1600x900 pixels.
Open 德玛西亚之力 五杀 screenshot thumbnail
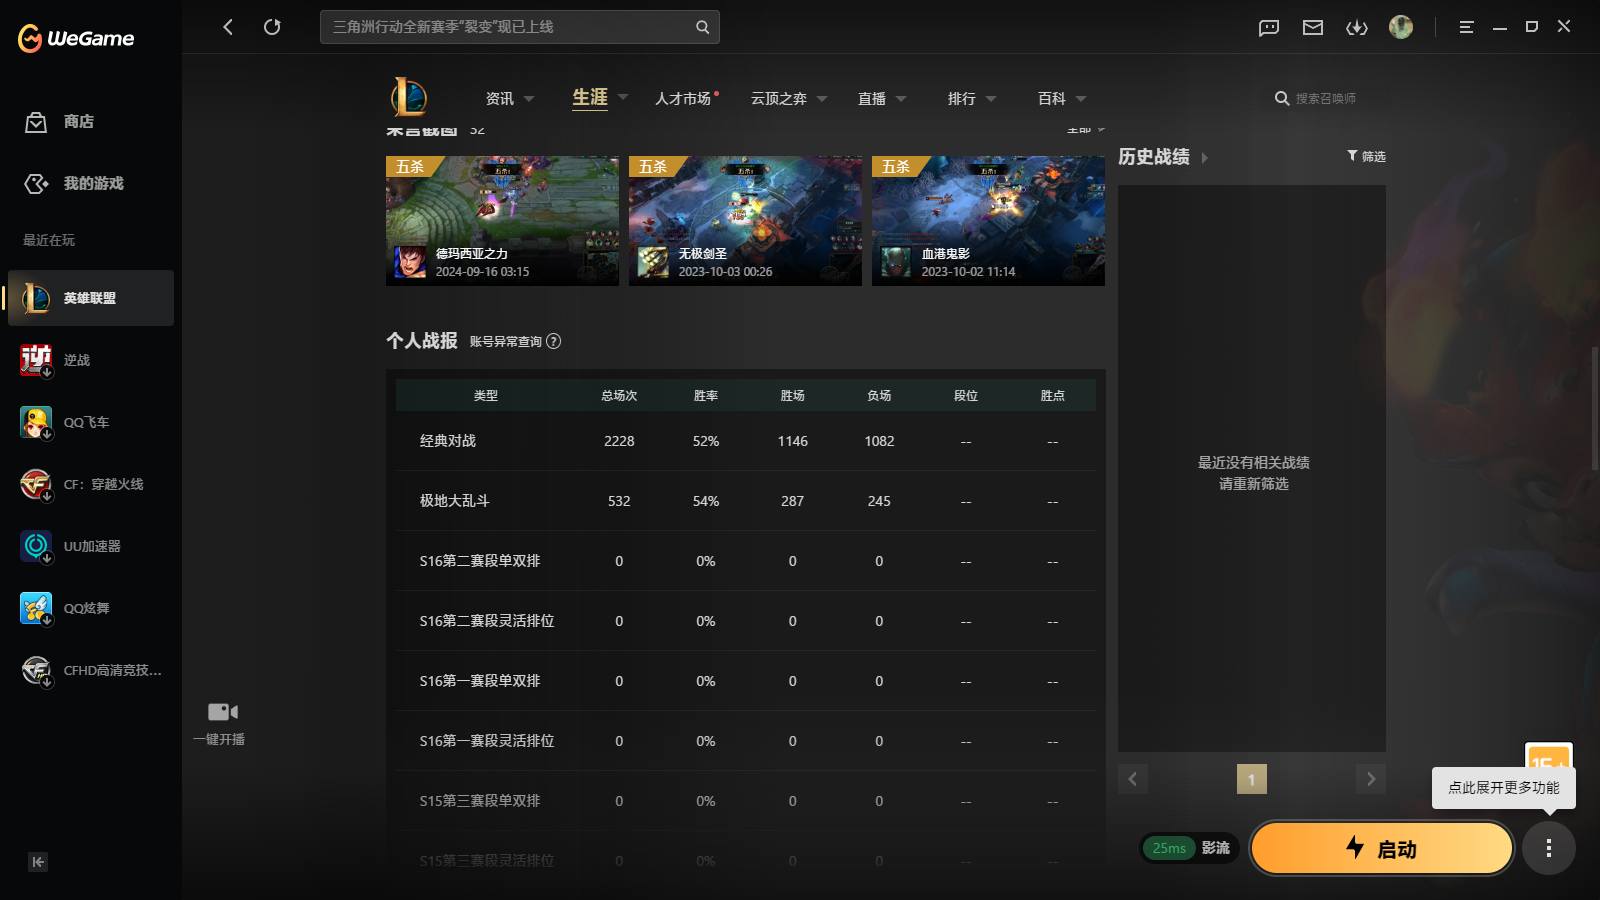502,221
